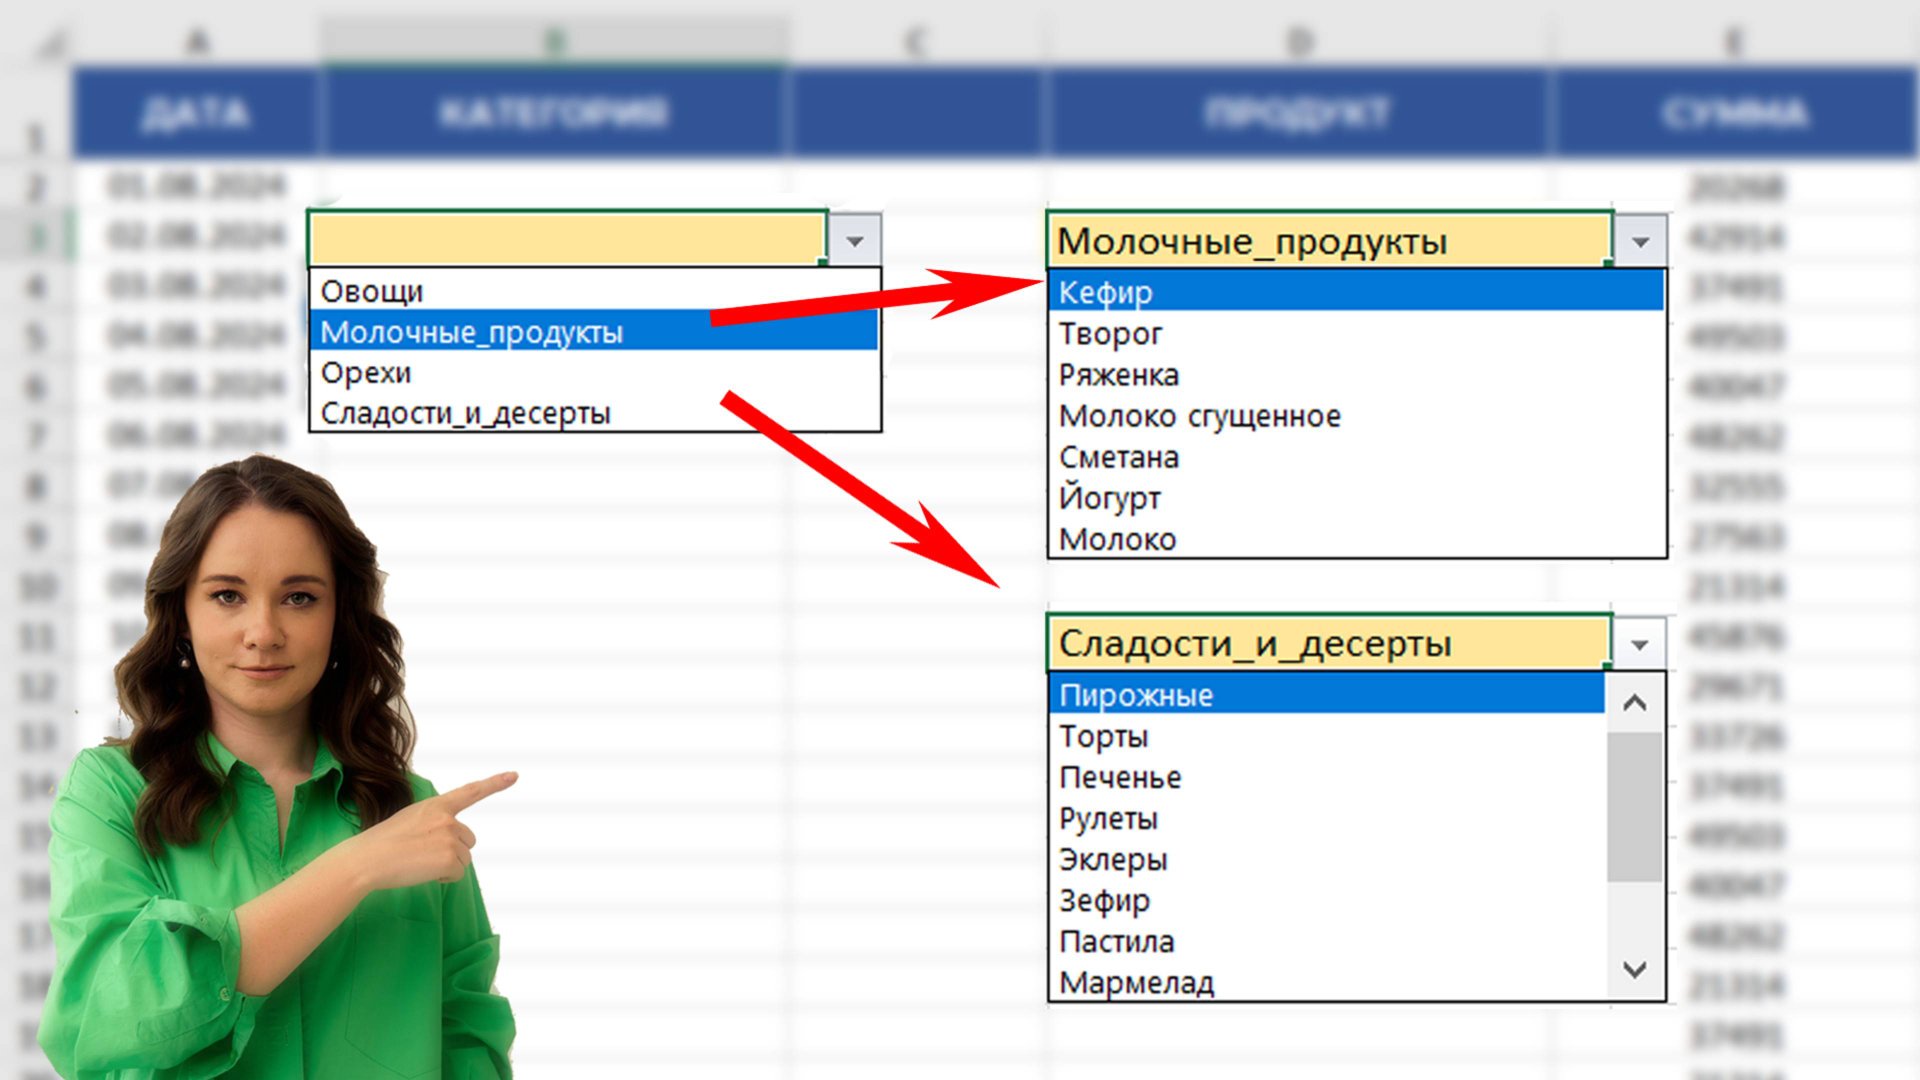Pick Зефир from the desserts list
The height and width of the screenshot is (1080, 1920).
1104,900
